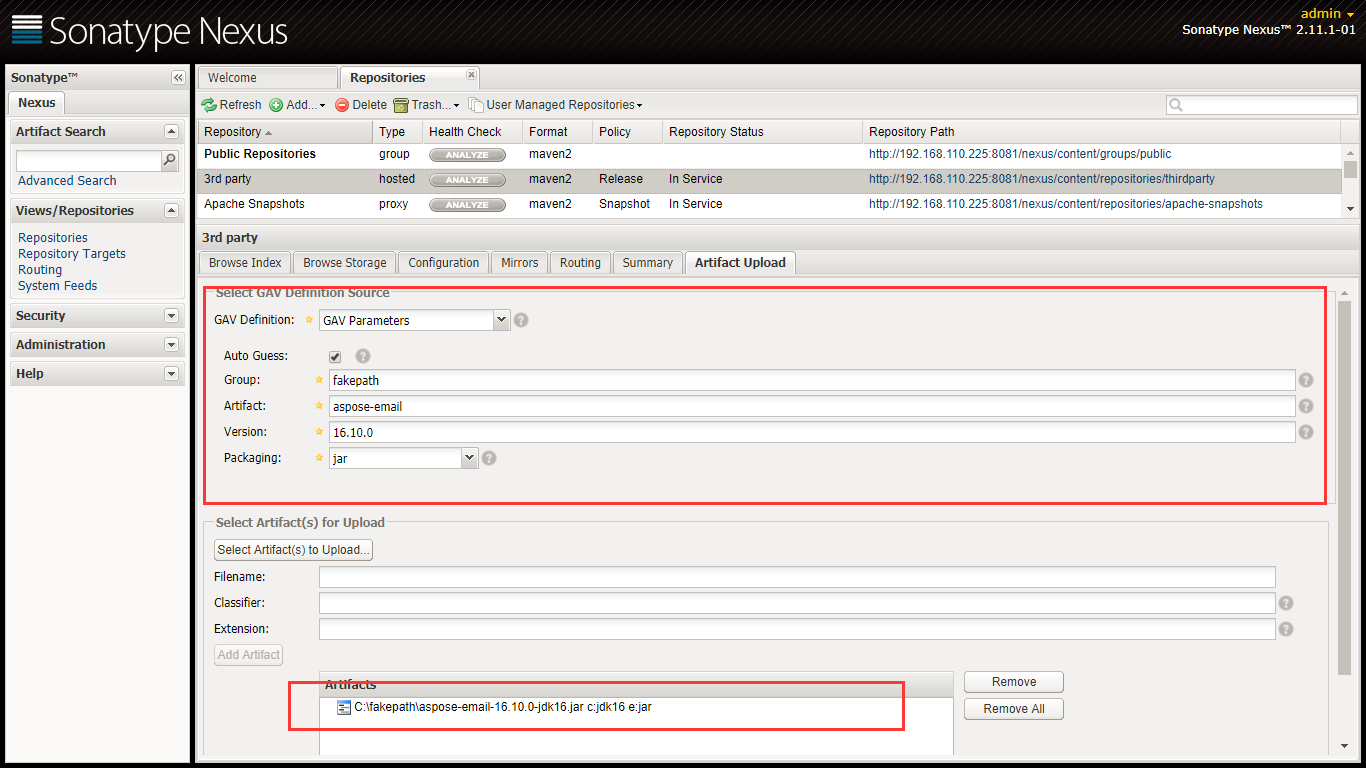Click help icon for Artifact field
This screenshot has width=1366, height=768.
pos(1305,406)
